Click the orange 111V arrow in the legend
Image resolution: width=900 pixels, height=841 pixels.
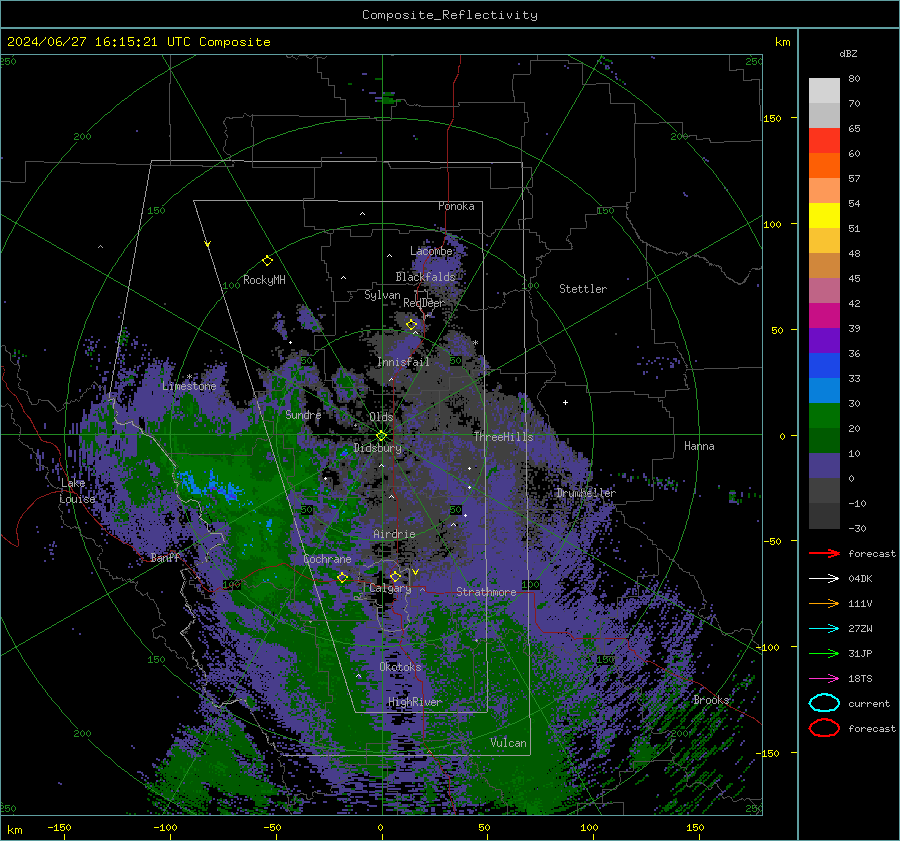(x=824, y=603)
